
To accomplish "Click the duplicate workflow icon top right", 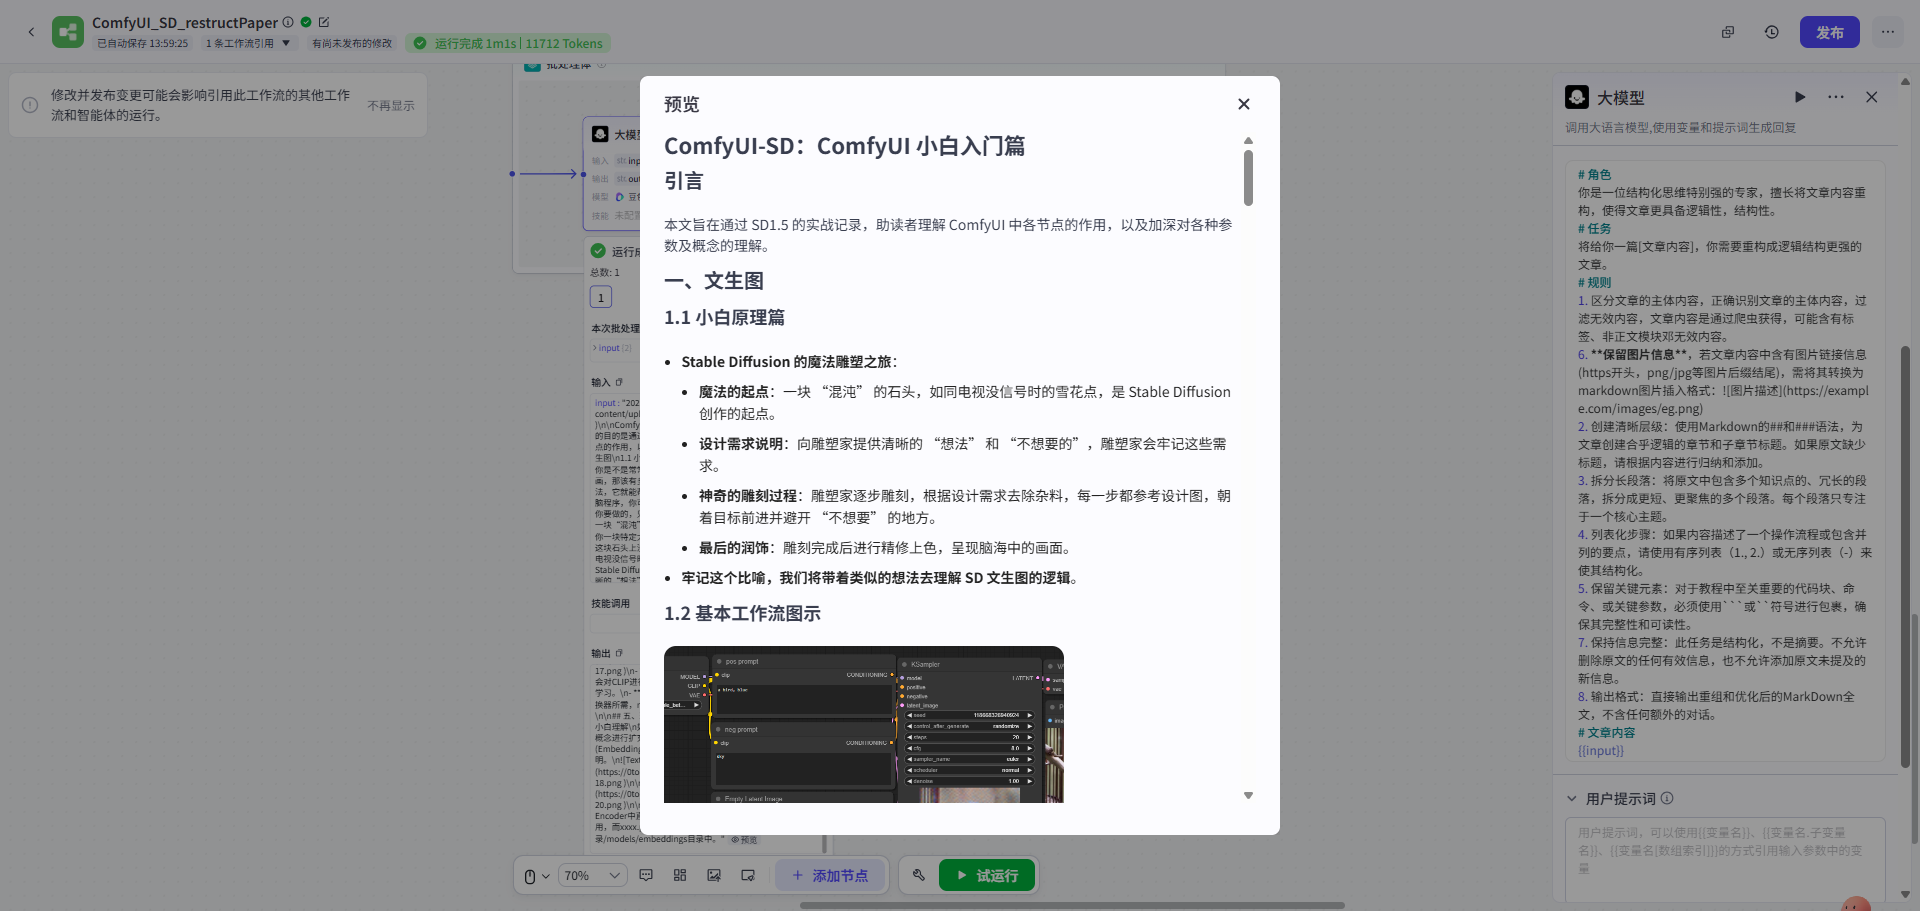I will point(1728,31).
